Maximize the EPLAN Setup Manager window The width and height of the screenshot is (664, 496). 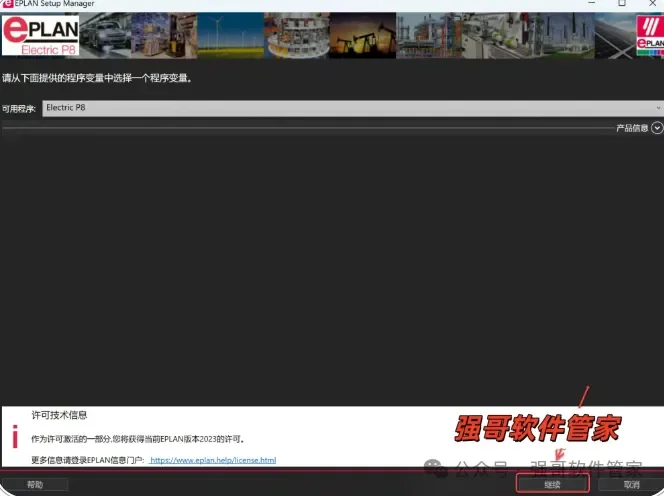point(622,3)
